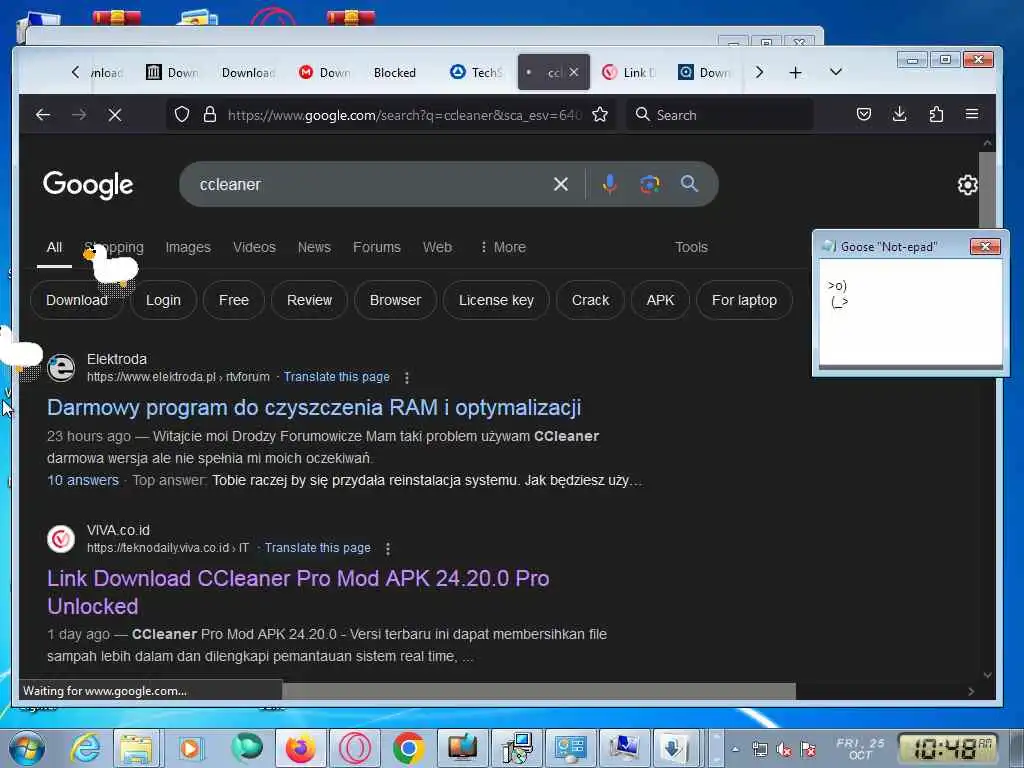Focus the Google ccleaner search field

[372, 184]
